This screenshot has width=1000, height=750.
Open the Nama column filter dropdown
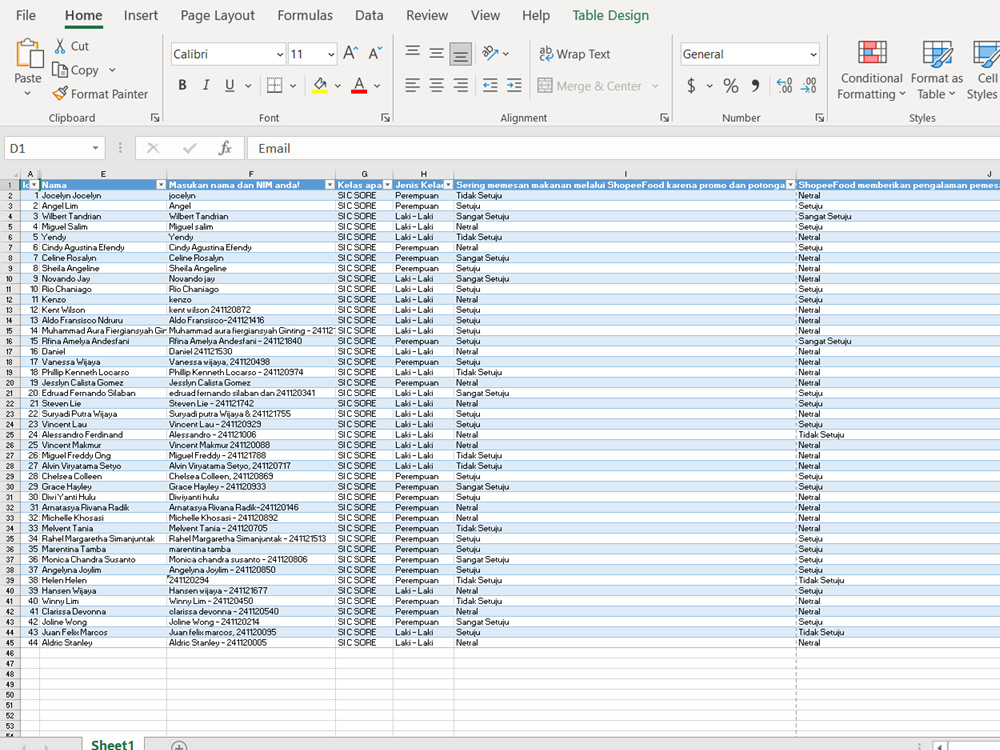tap(161, 185)
